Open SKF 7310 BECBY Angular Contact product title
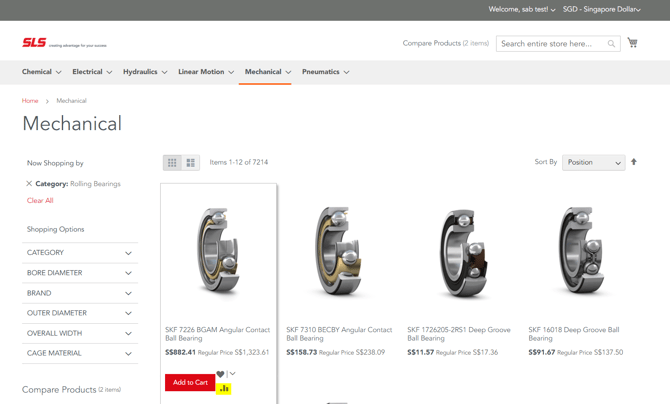670x404 pixels. click(x=339, y=334)
